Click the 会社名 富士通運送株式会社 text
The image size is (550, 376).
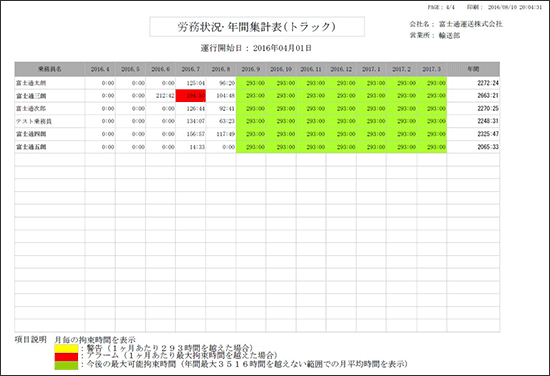point(456,24)
